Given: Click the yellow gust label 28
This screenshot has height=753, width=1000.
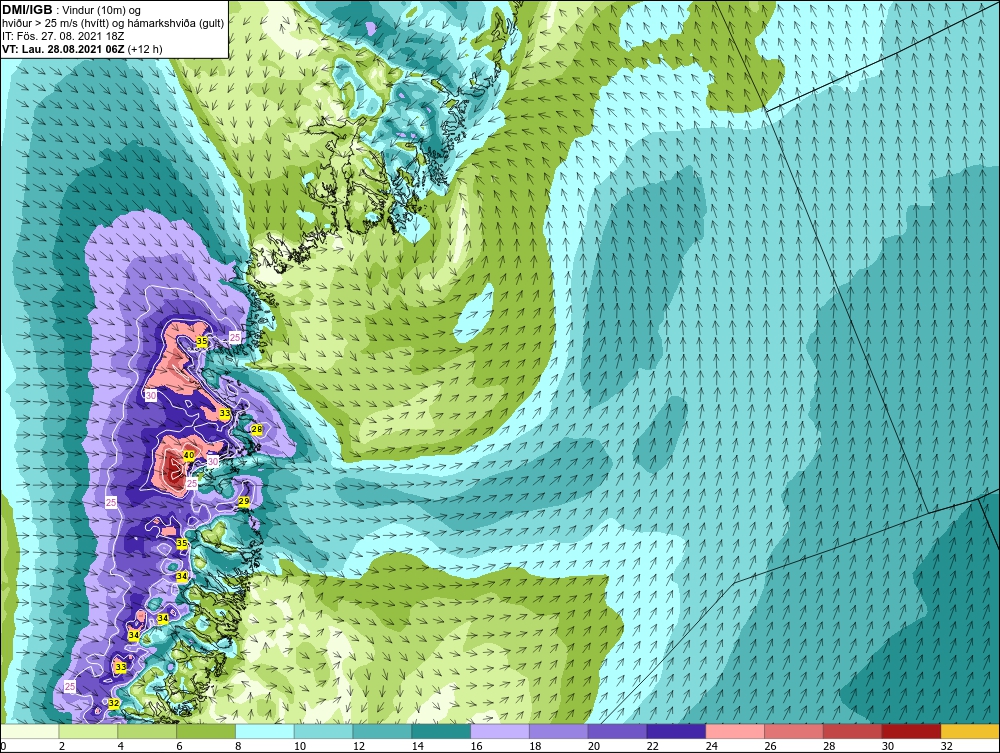Looking at the screenshot, I should pos(257,430).
